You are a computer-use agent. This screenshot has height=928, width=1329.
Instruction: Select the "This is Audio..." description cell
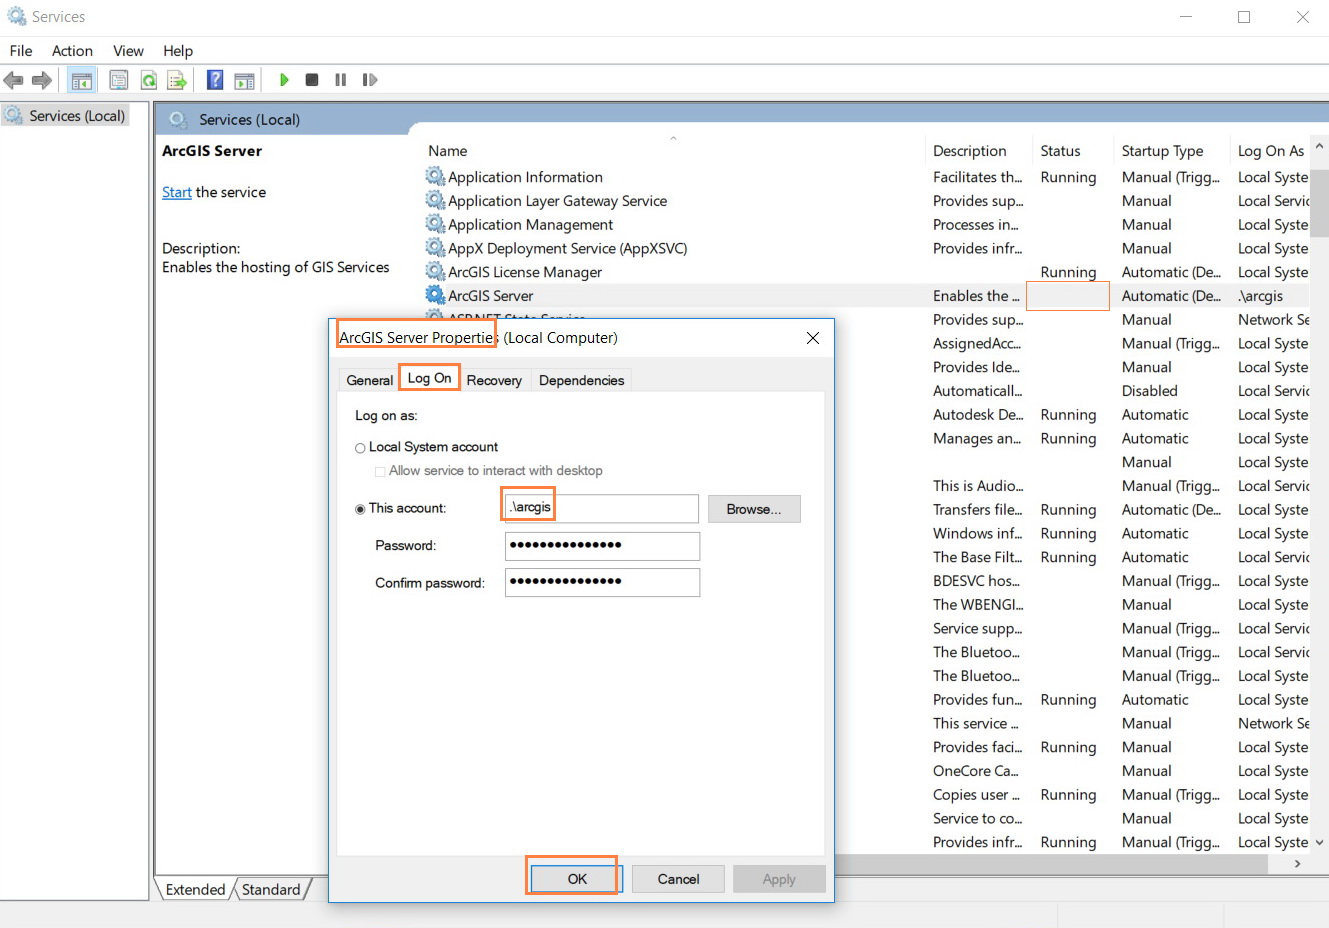(978, 486)
